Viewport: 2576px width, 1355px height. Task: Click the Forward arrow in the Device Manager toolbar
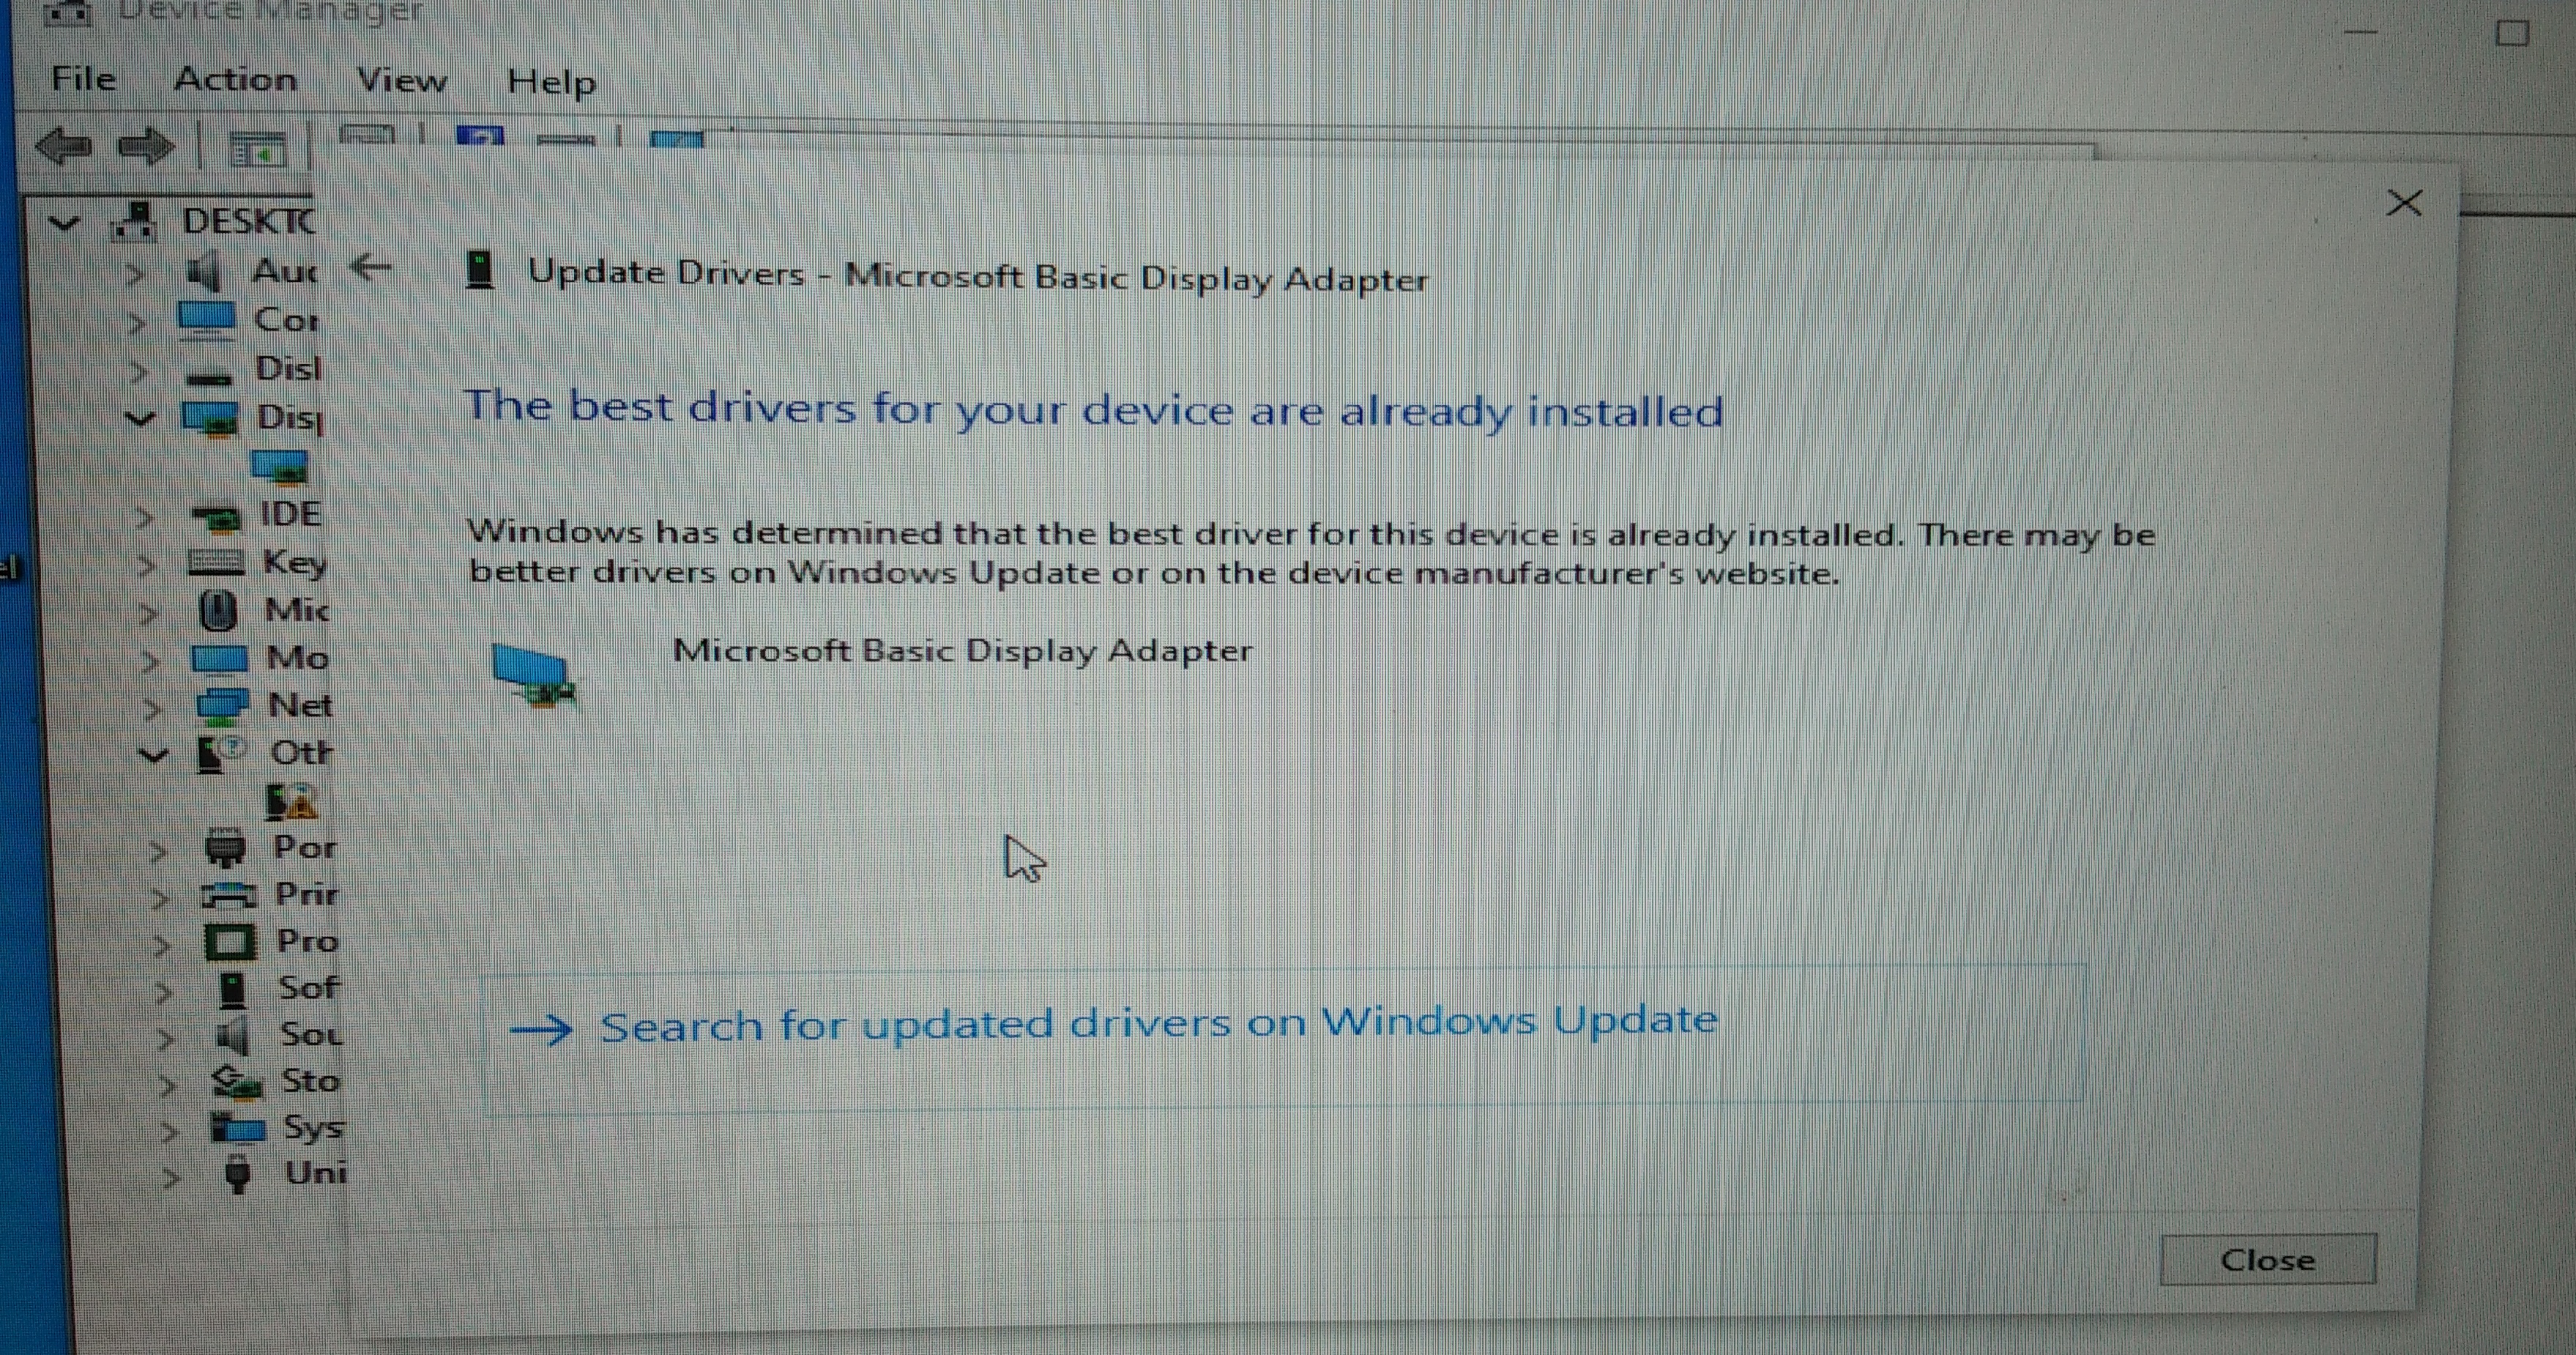point(146,147)
